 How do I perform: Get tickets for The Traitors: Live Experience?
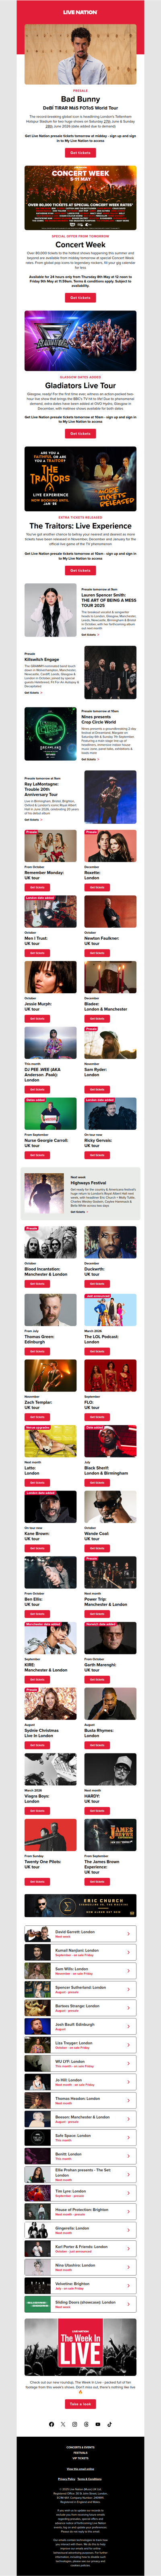[80, 570]
